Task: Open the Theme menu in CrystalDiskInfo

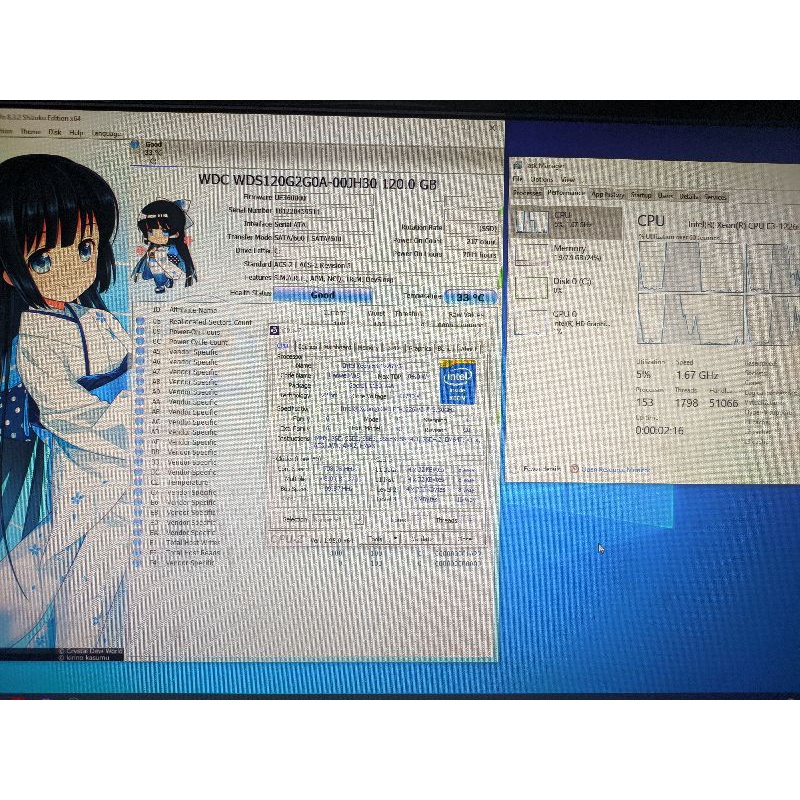Action: pos(31,132)
